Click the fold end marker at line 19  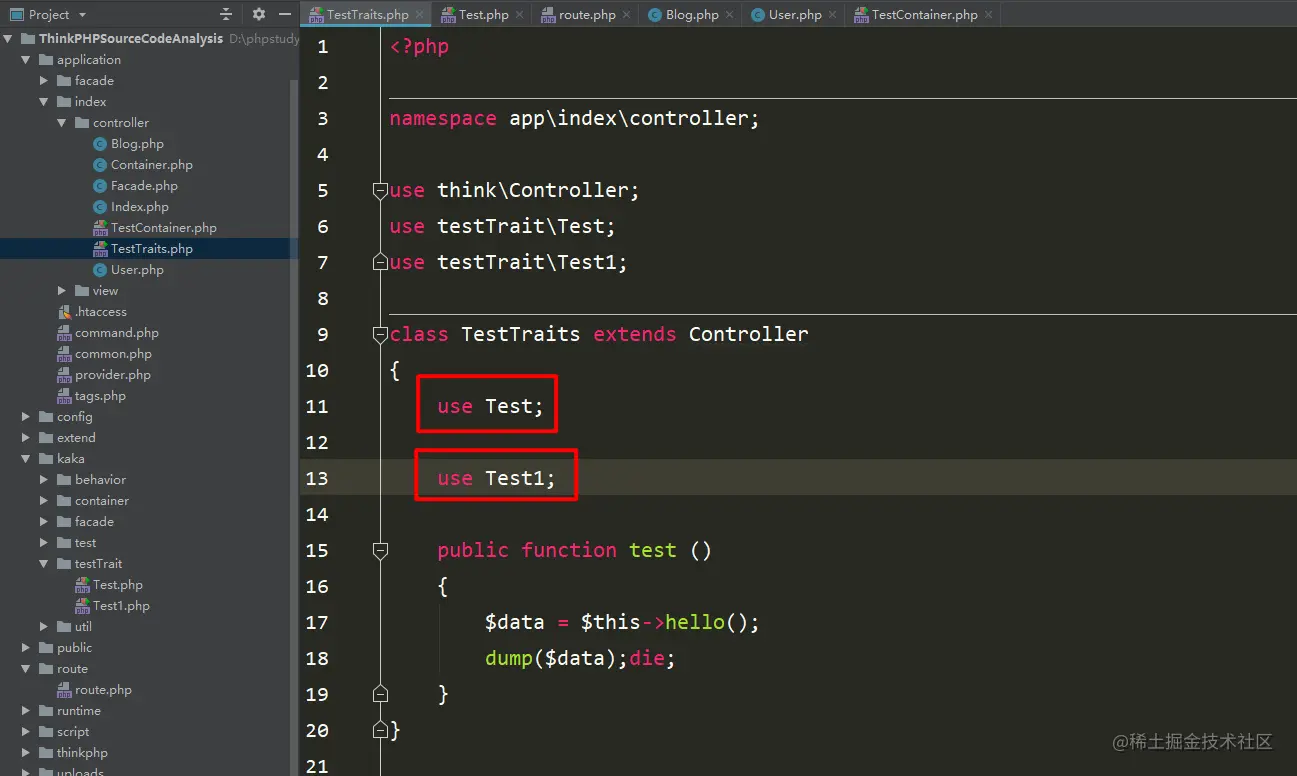click(379, 694)
